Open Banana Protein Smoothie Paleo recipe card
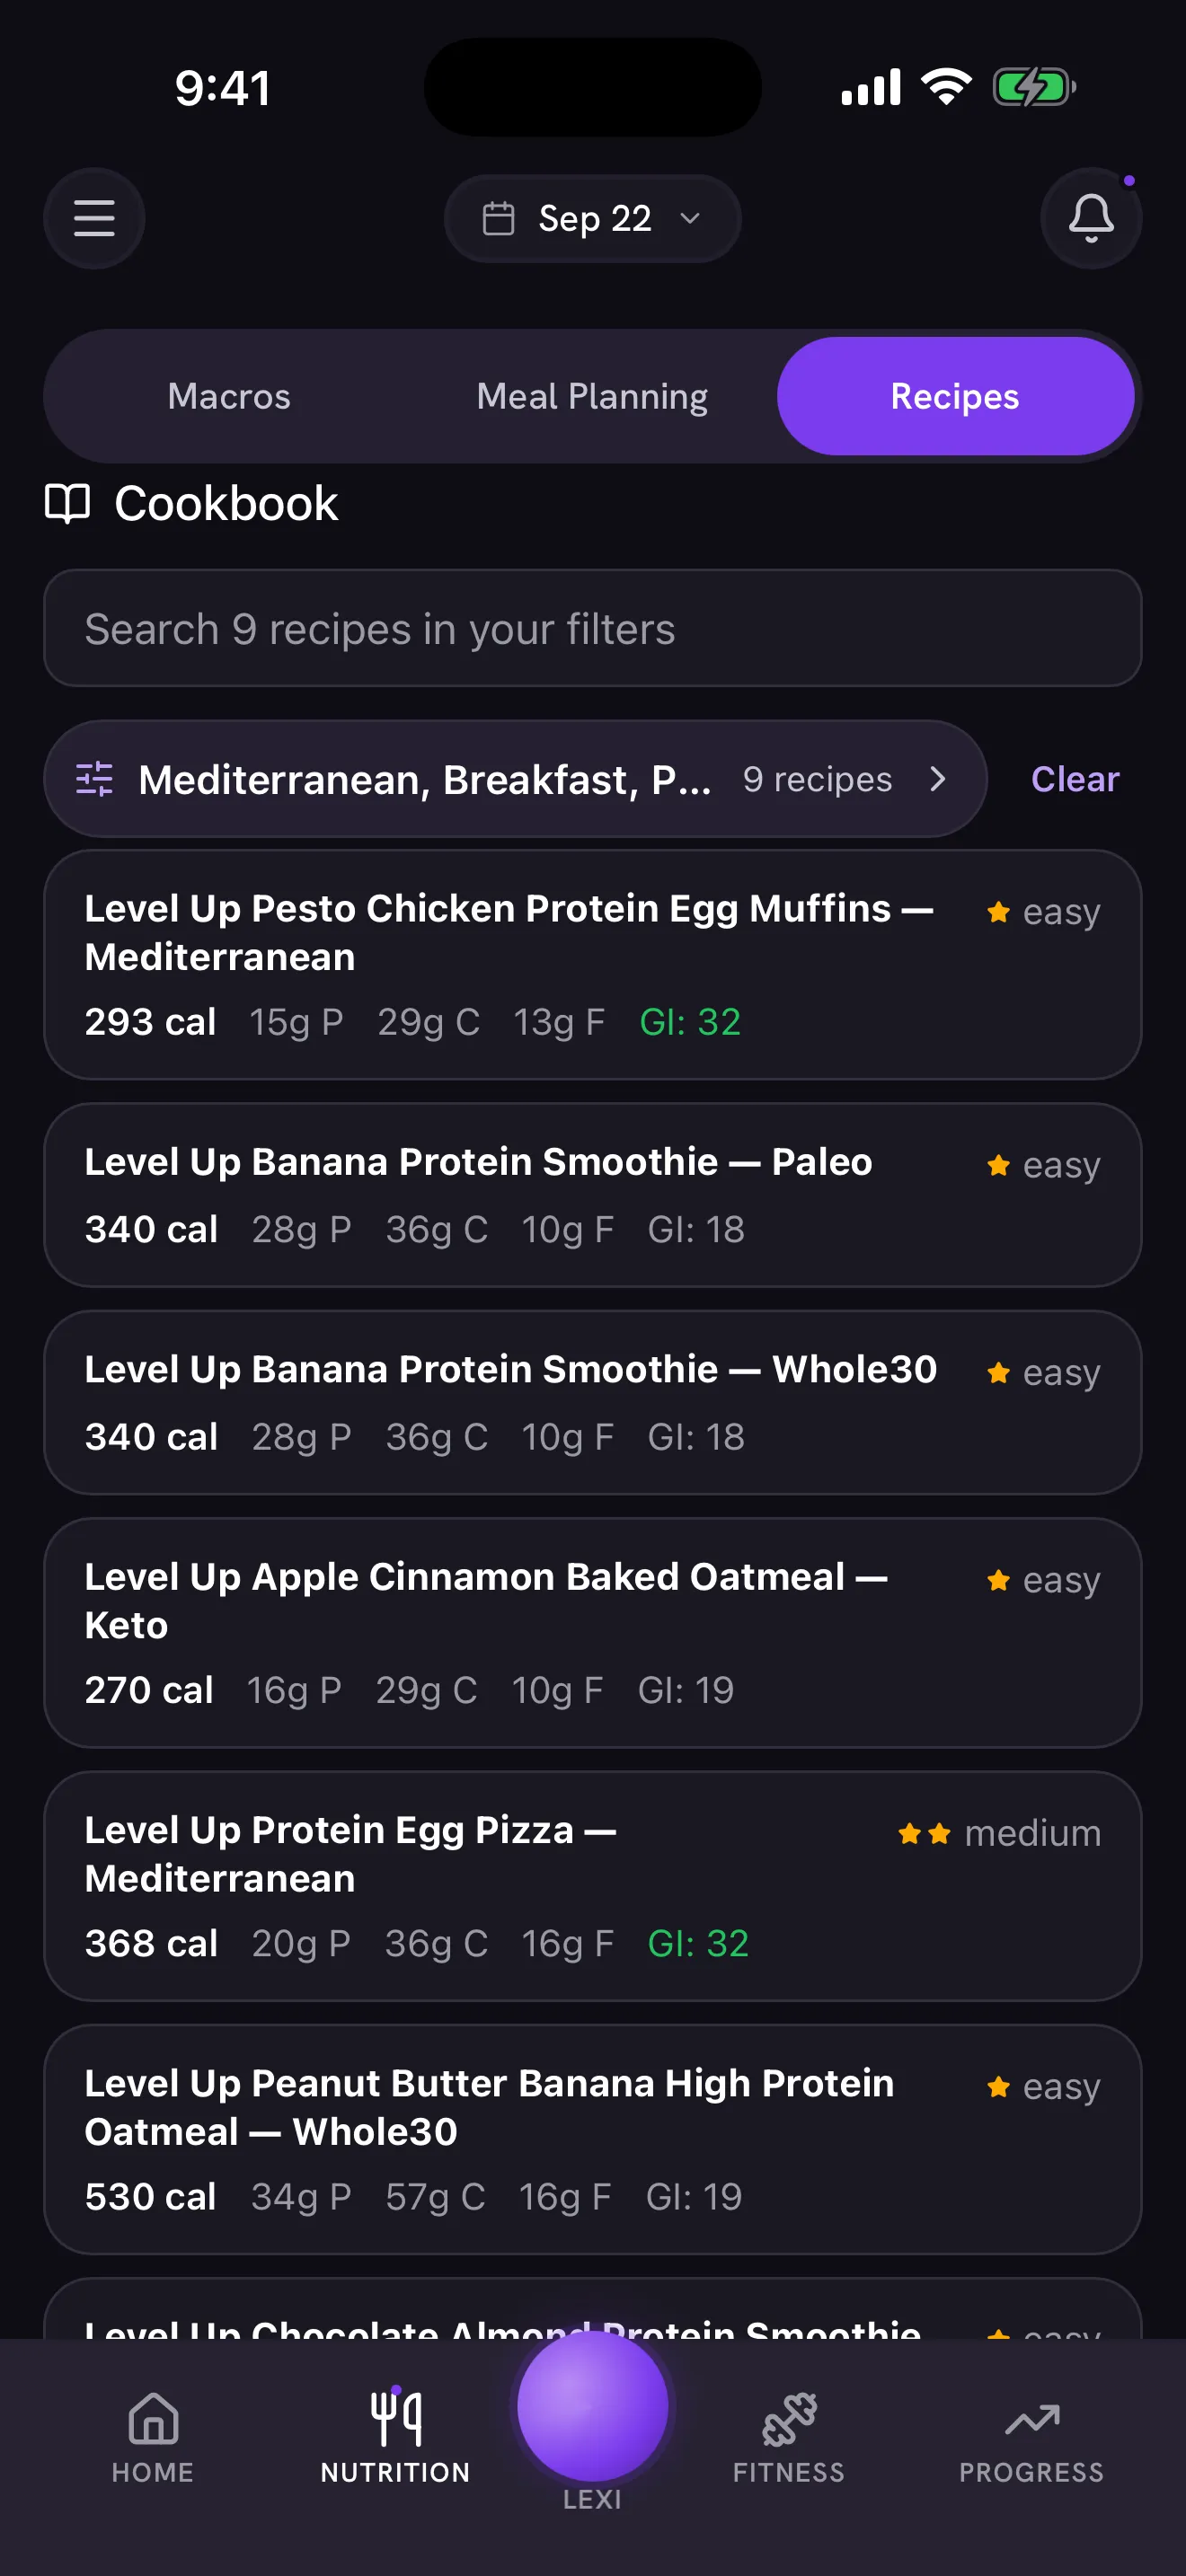 coord(593,1195)
